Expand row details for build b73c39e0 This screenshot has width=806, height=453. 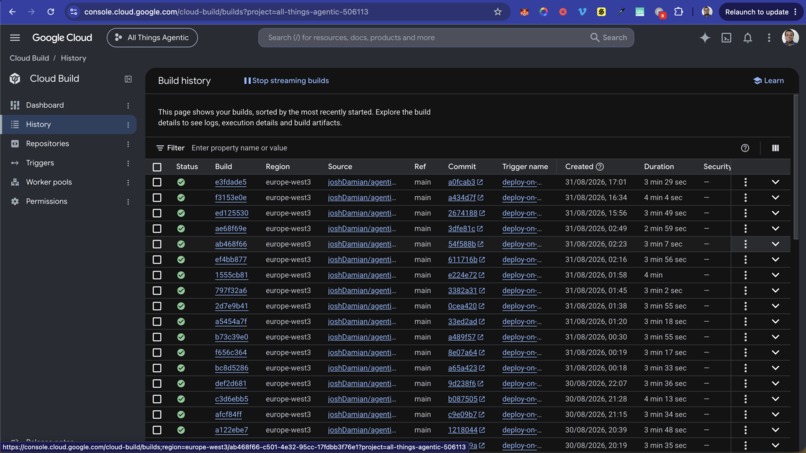775,337
